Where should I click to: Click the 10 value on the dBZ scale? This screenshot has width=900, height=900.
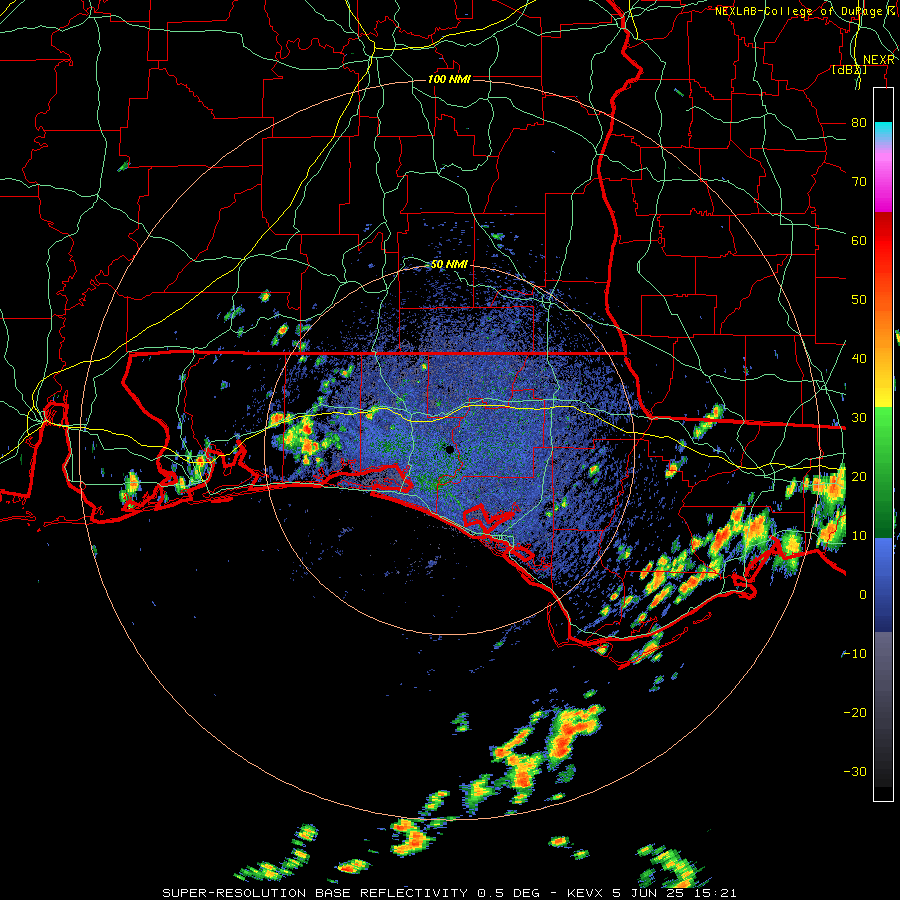[x=859, y=536]
